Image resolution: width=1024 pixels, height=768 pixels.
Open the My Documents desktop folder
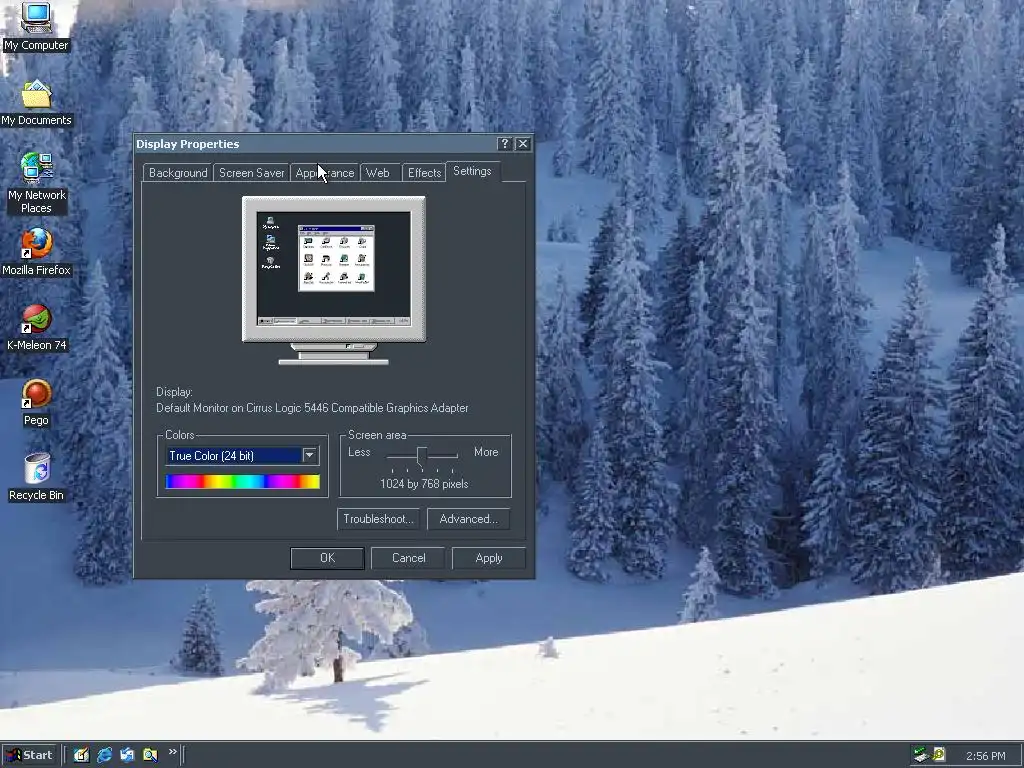tap(36, 103)
